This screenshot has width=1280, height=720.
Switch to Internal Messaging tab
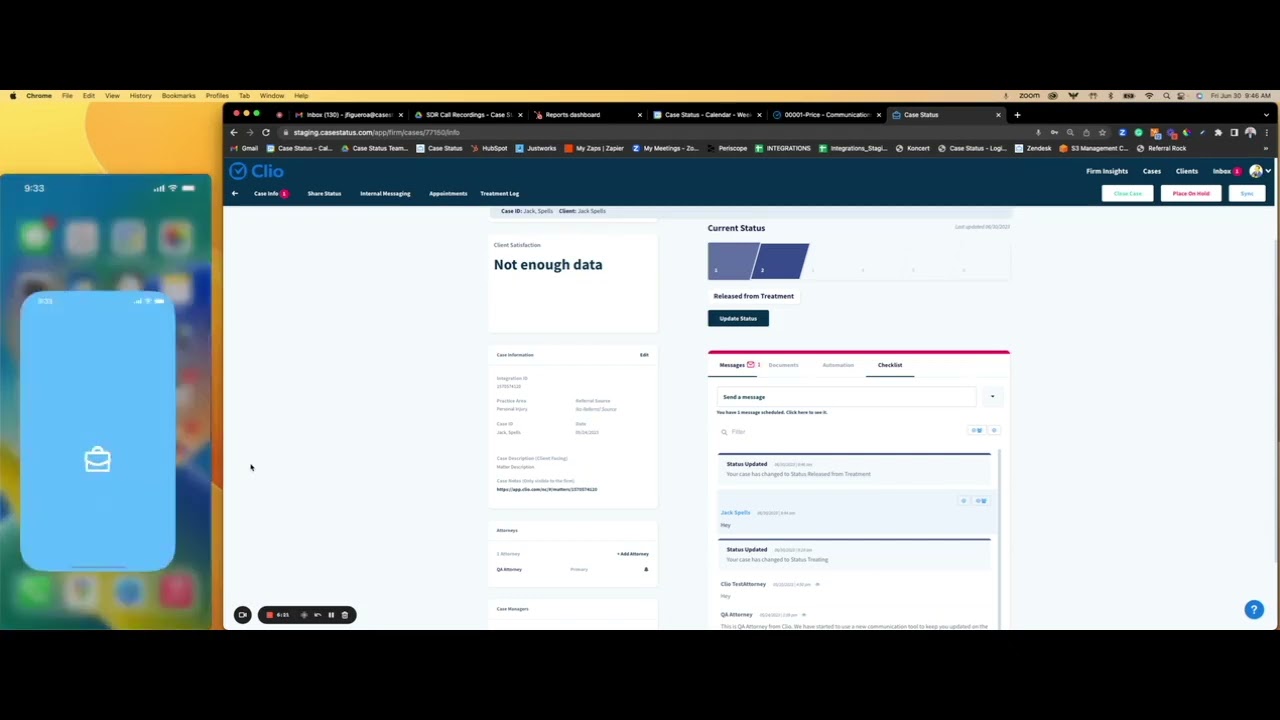pyautogui.click(x=385, y=193)
